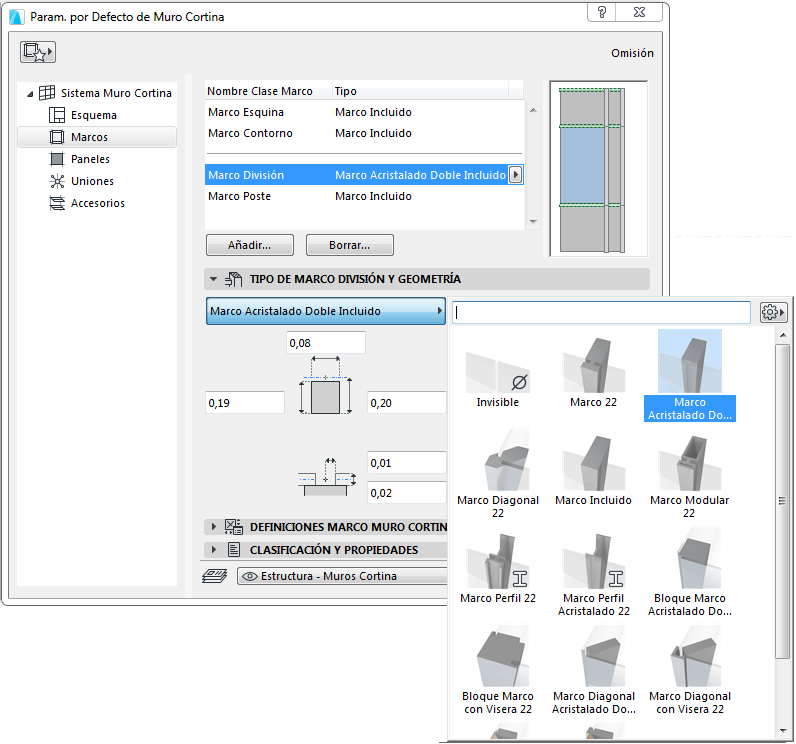
Task: Select the Marco Contorno row
Action: click(x=364, y=133)
